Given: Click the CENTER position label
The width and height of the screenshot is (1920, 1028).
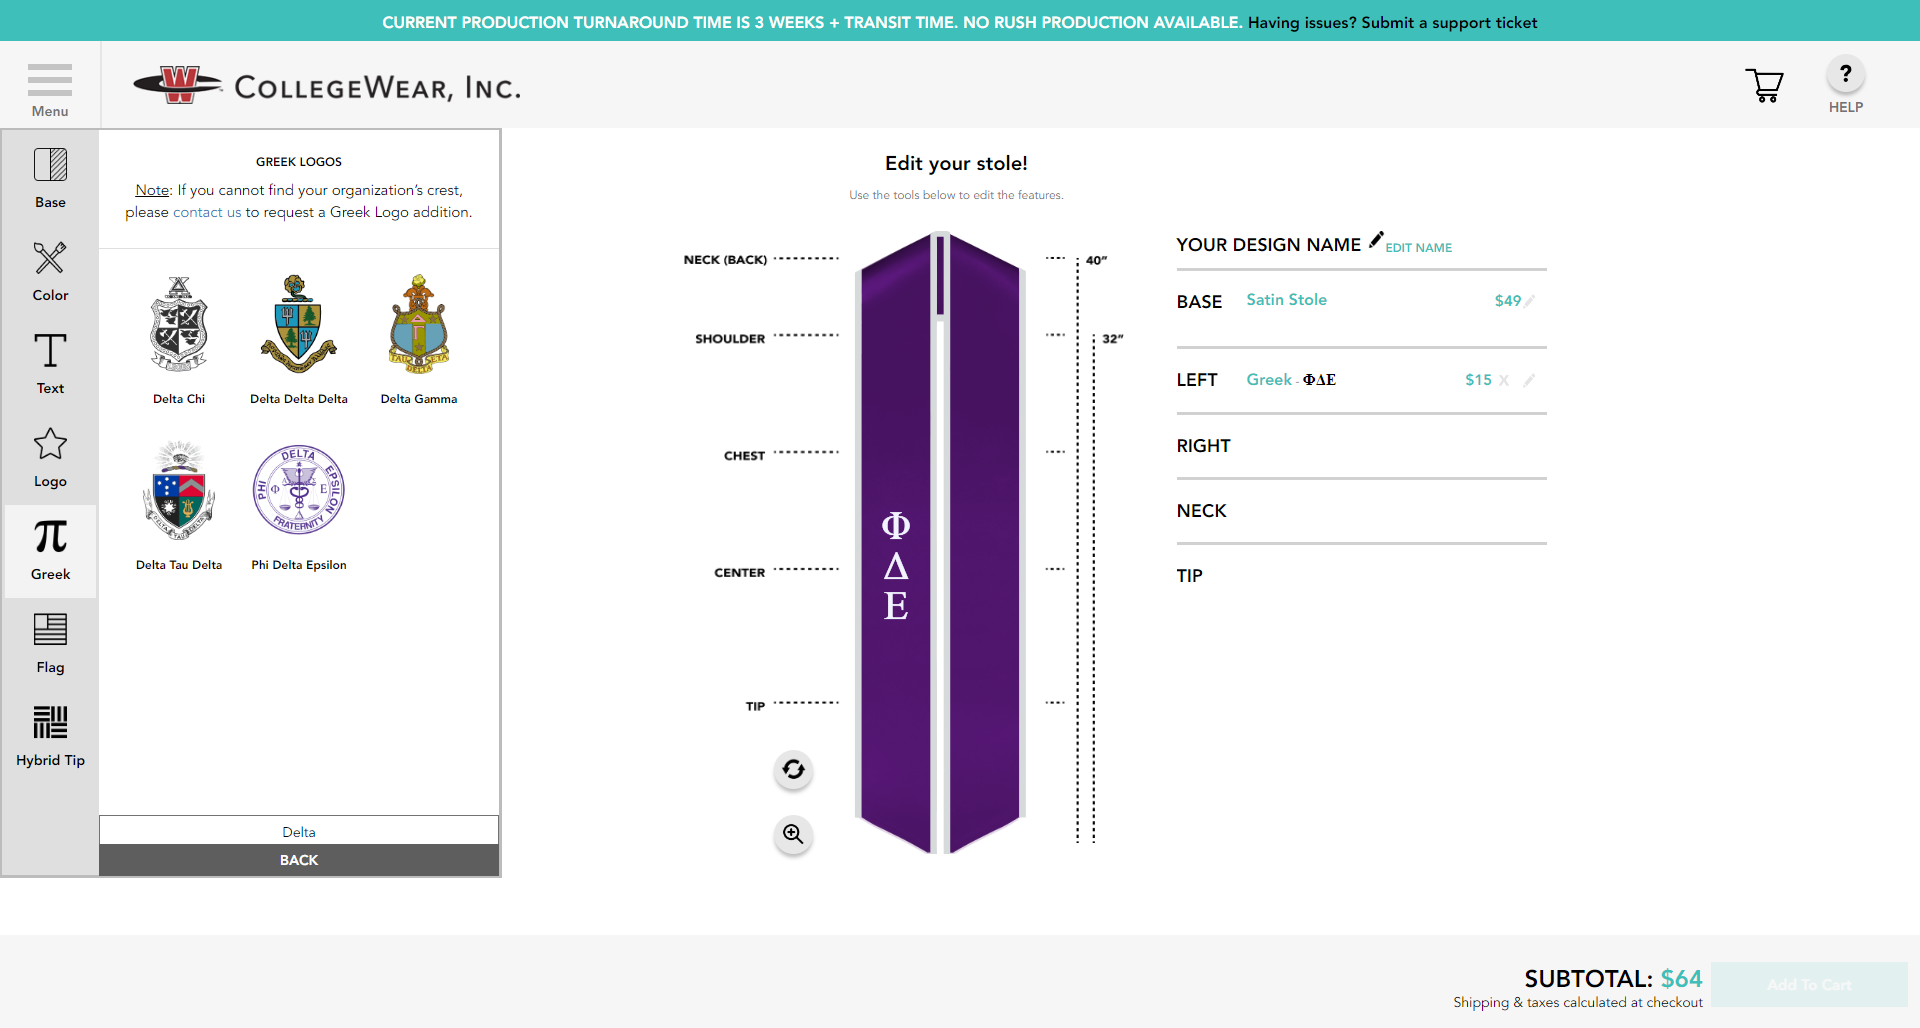Looking at the screenshot, I should point(739,573).
